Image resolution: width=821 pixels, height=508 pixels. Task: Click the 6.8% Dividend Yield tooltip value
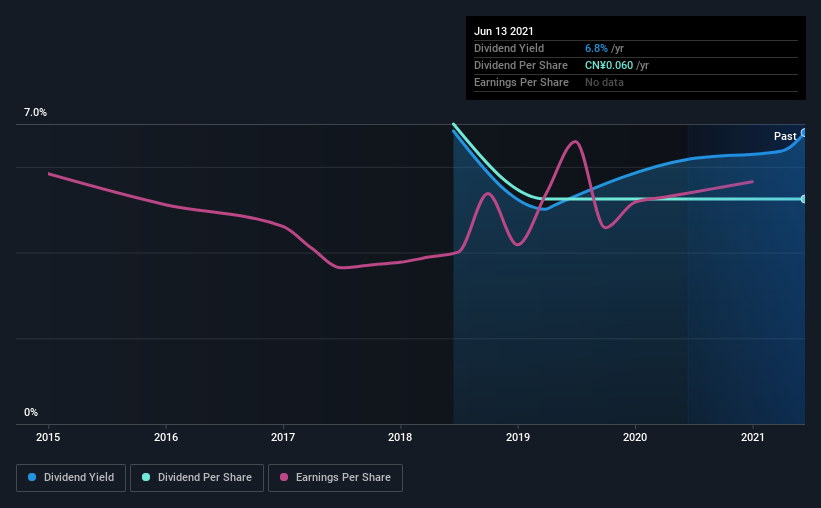click(599, 48)
